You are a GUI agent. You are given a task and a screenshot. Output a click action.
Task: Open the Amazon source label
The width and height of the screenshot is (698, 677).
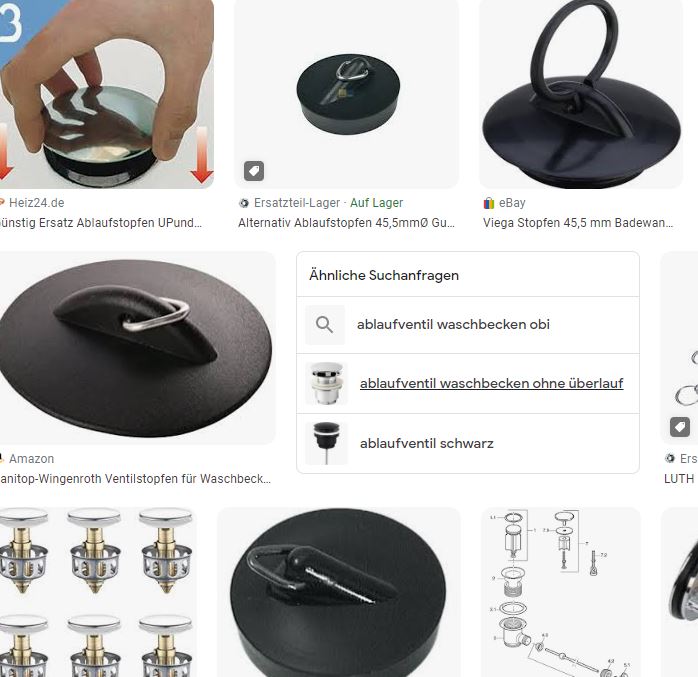tap(31, 458)
